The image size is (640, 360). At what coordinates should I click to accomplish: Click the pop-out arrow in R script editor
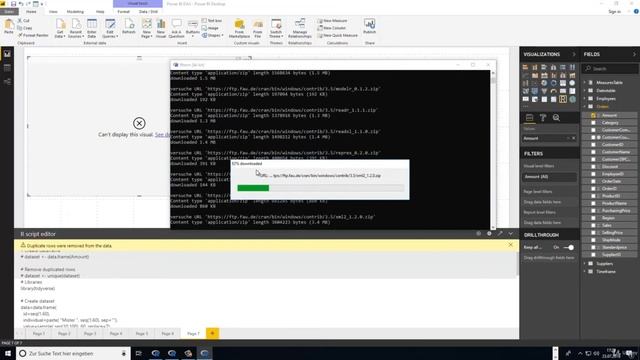pos(500,233)
